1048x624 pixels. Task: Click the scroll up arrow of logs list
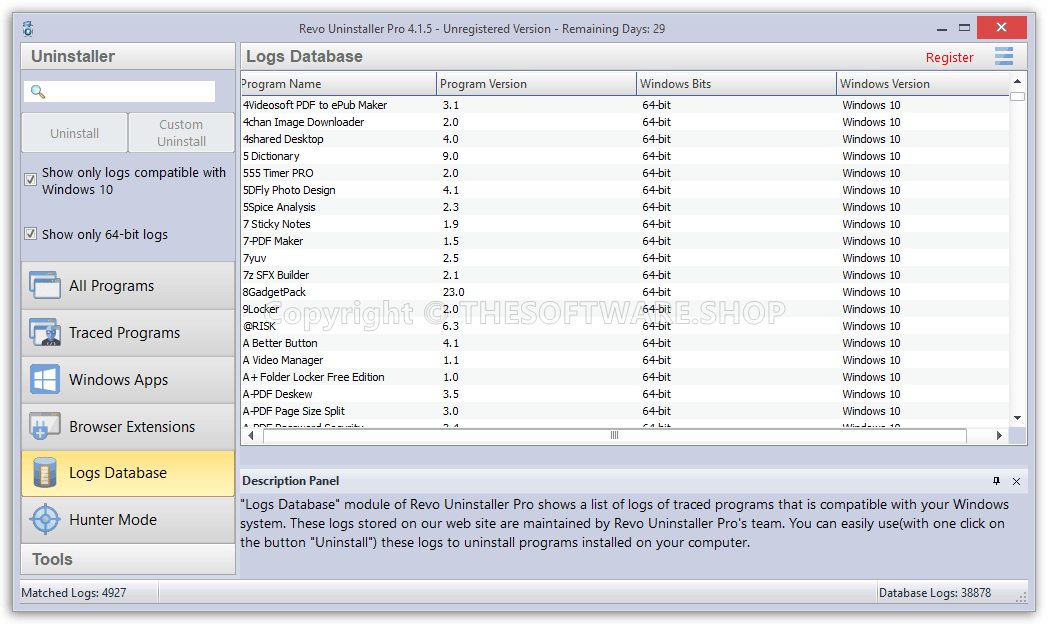(1017, 81)
